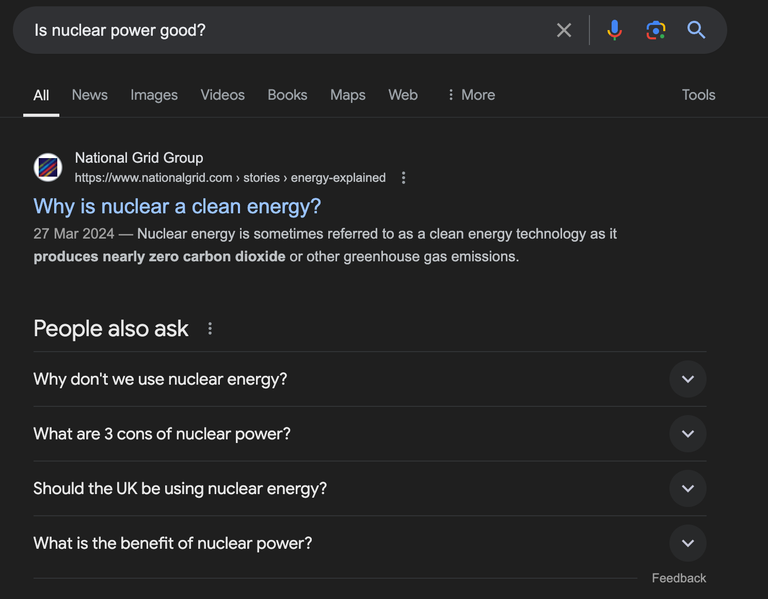
Task: Switch to the News tab
Action: [90, 95]
